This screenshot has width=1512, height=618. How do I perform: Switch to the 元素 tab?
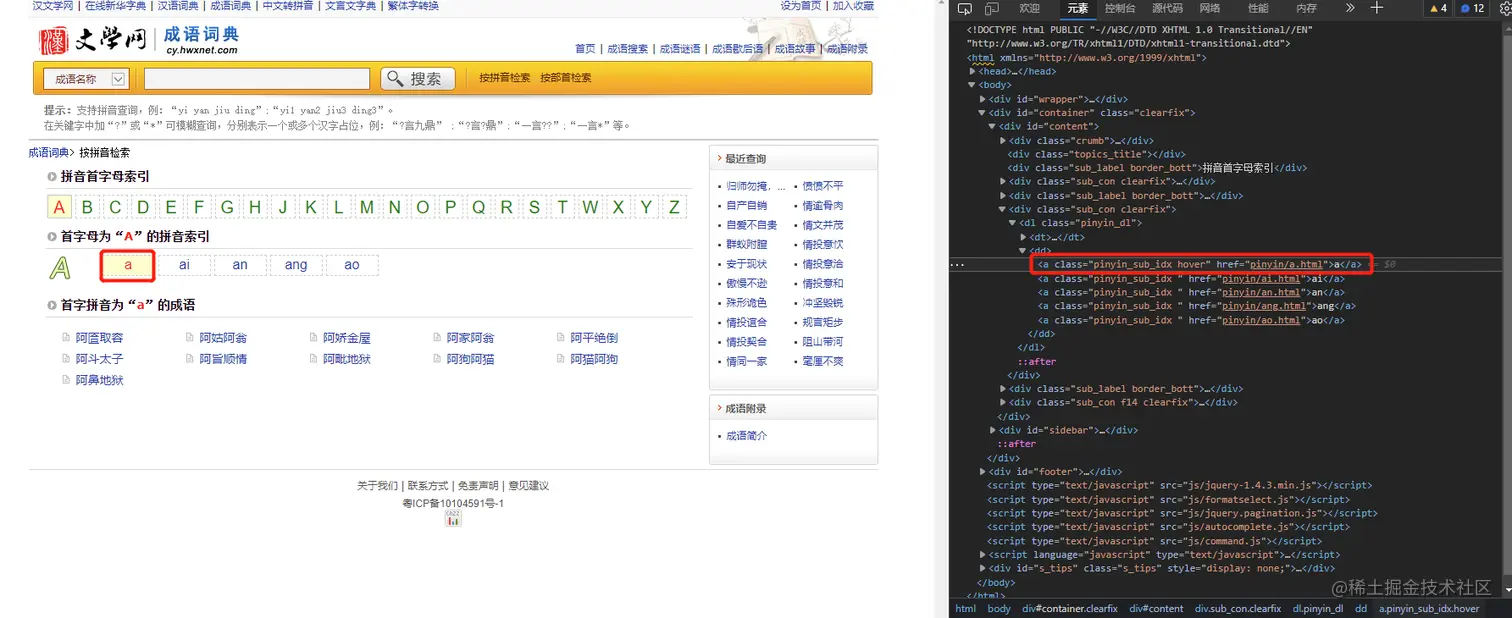[1077, 8]
